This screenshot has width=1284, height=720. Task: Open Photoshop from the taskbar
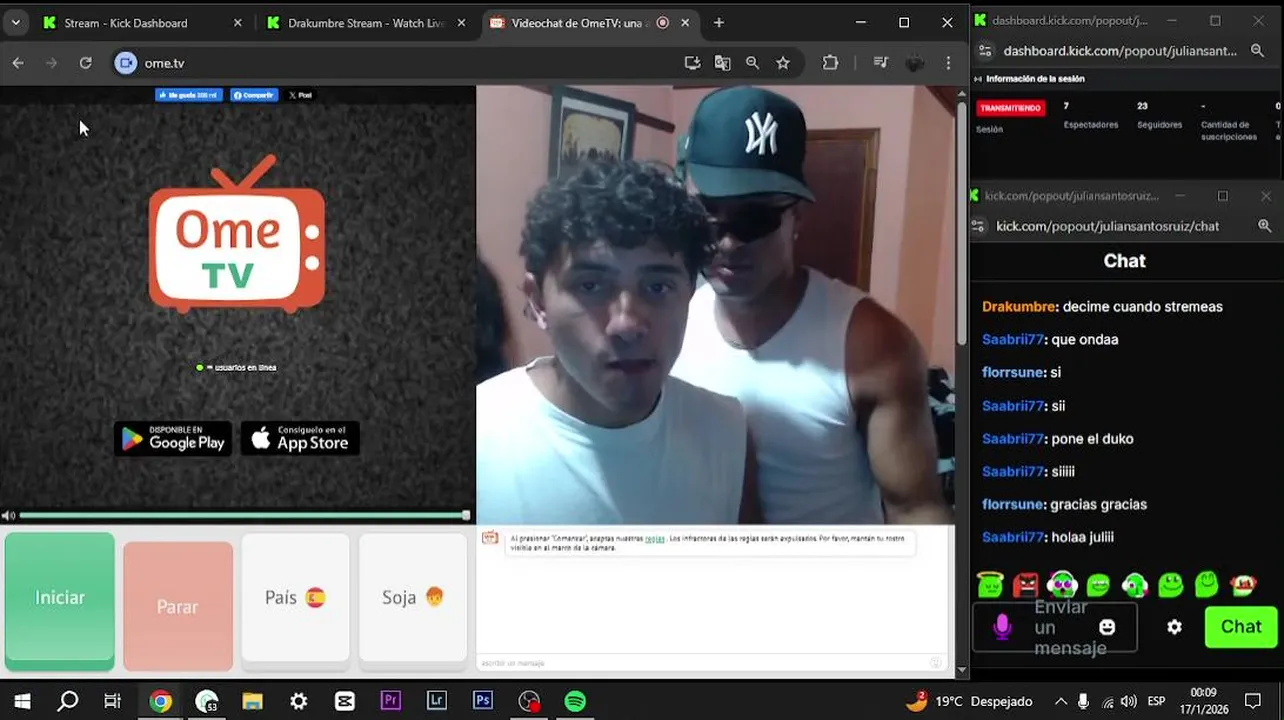pos(483,701)
